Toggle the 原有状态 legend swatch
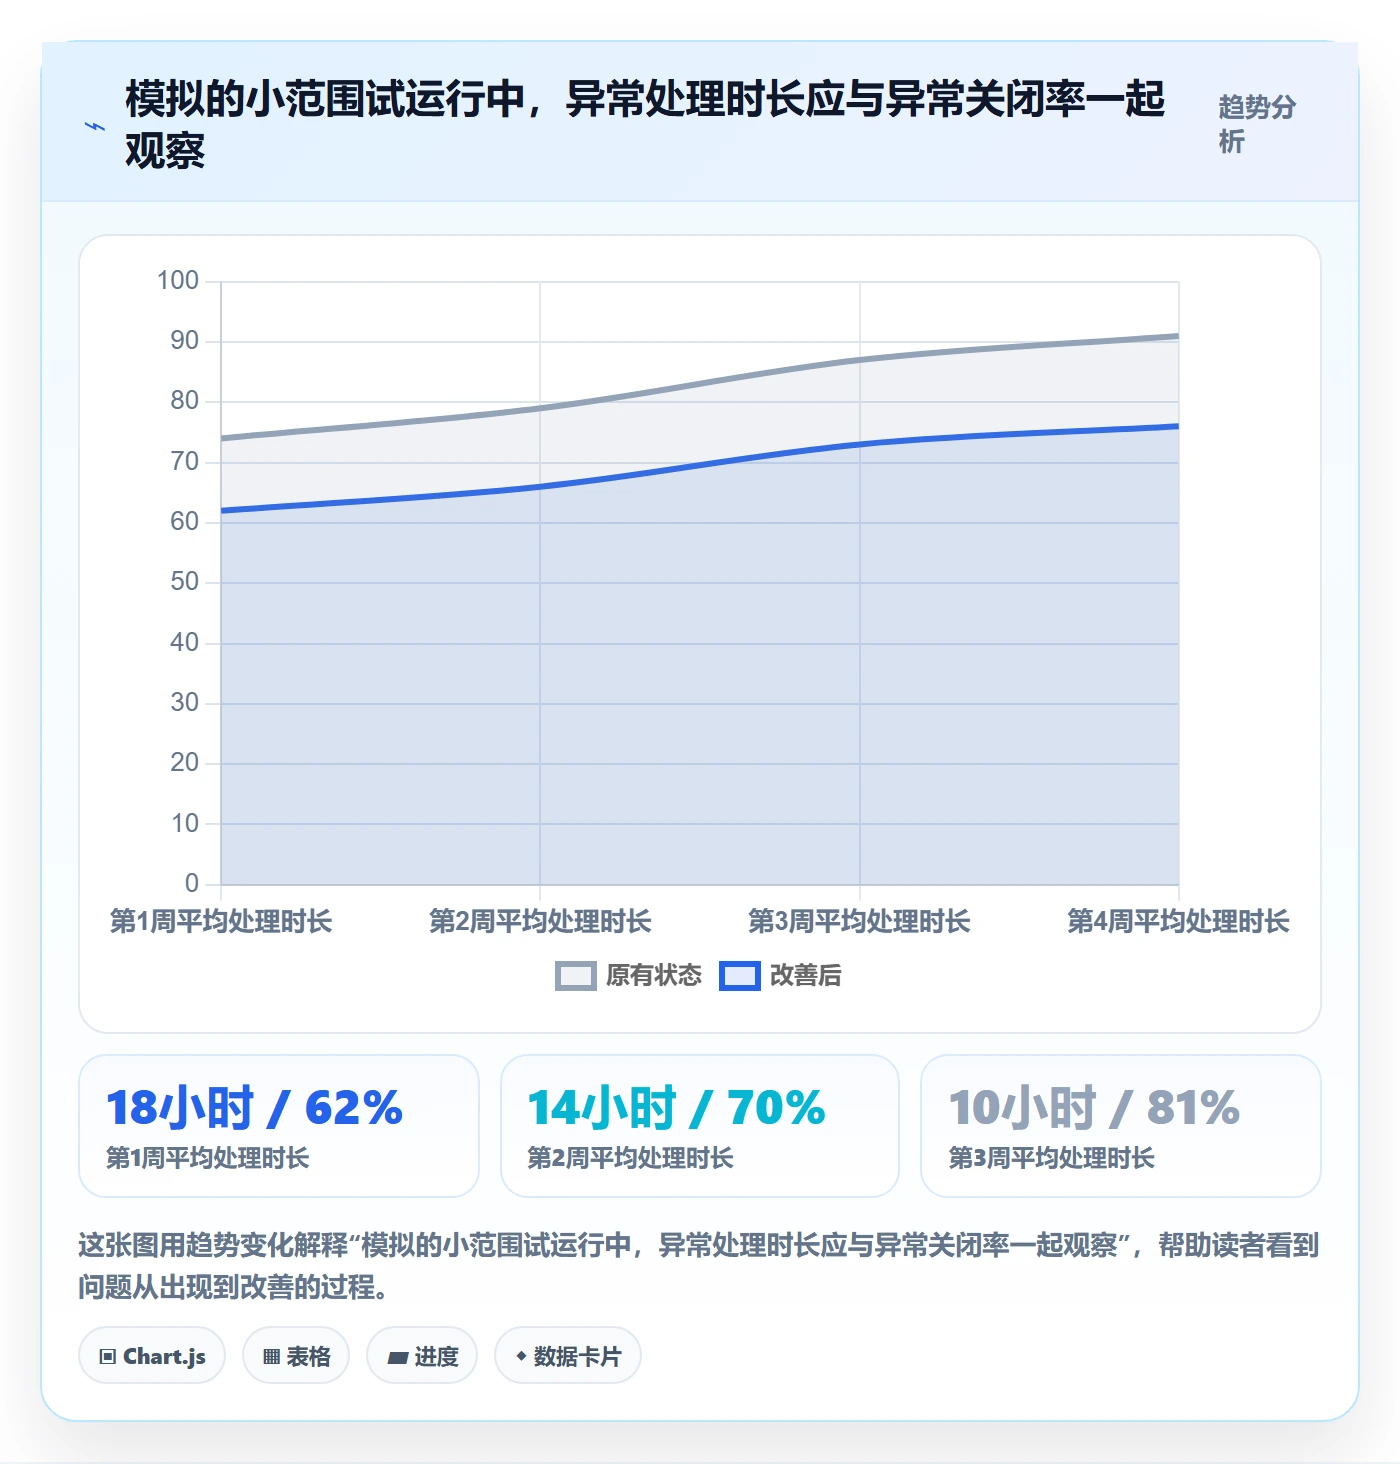The height and width of the screenshot is (1464, 1400). [x=576, y=976]
